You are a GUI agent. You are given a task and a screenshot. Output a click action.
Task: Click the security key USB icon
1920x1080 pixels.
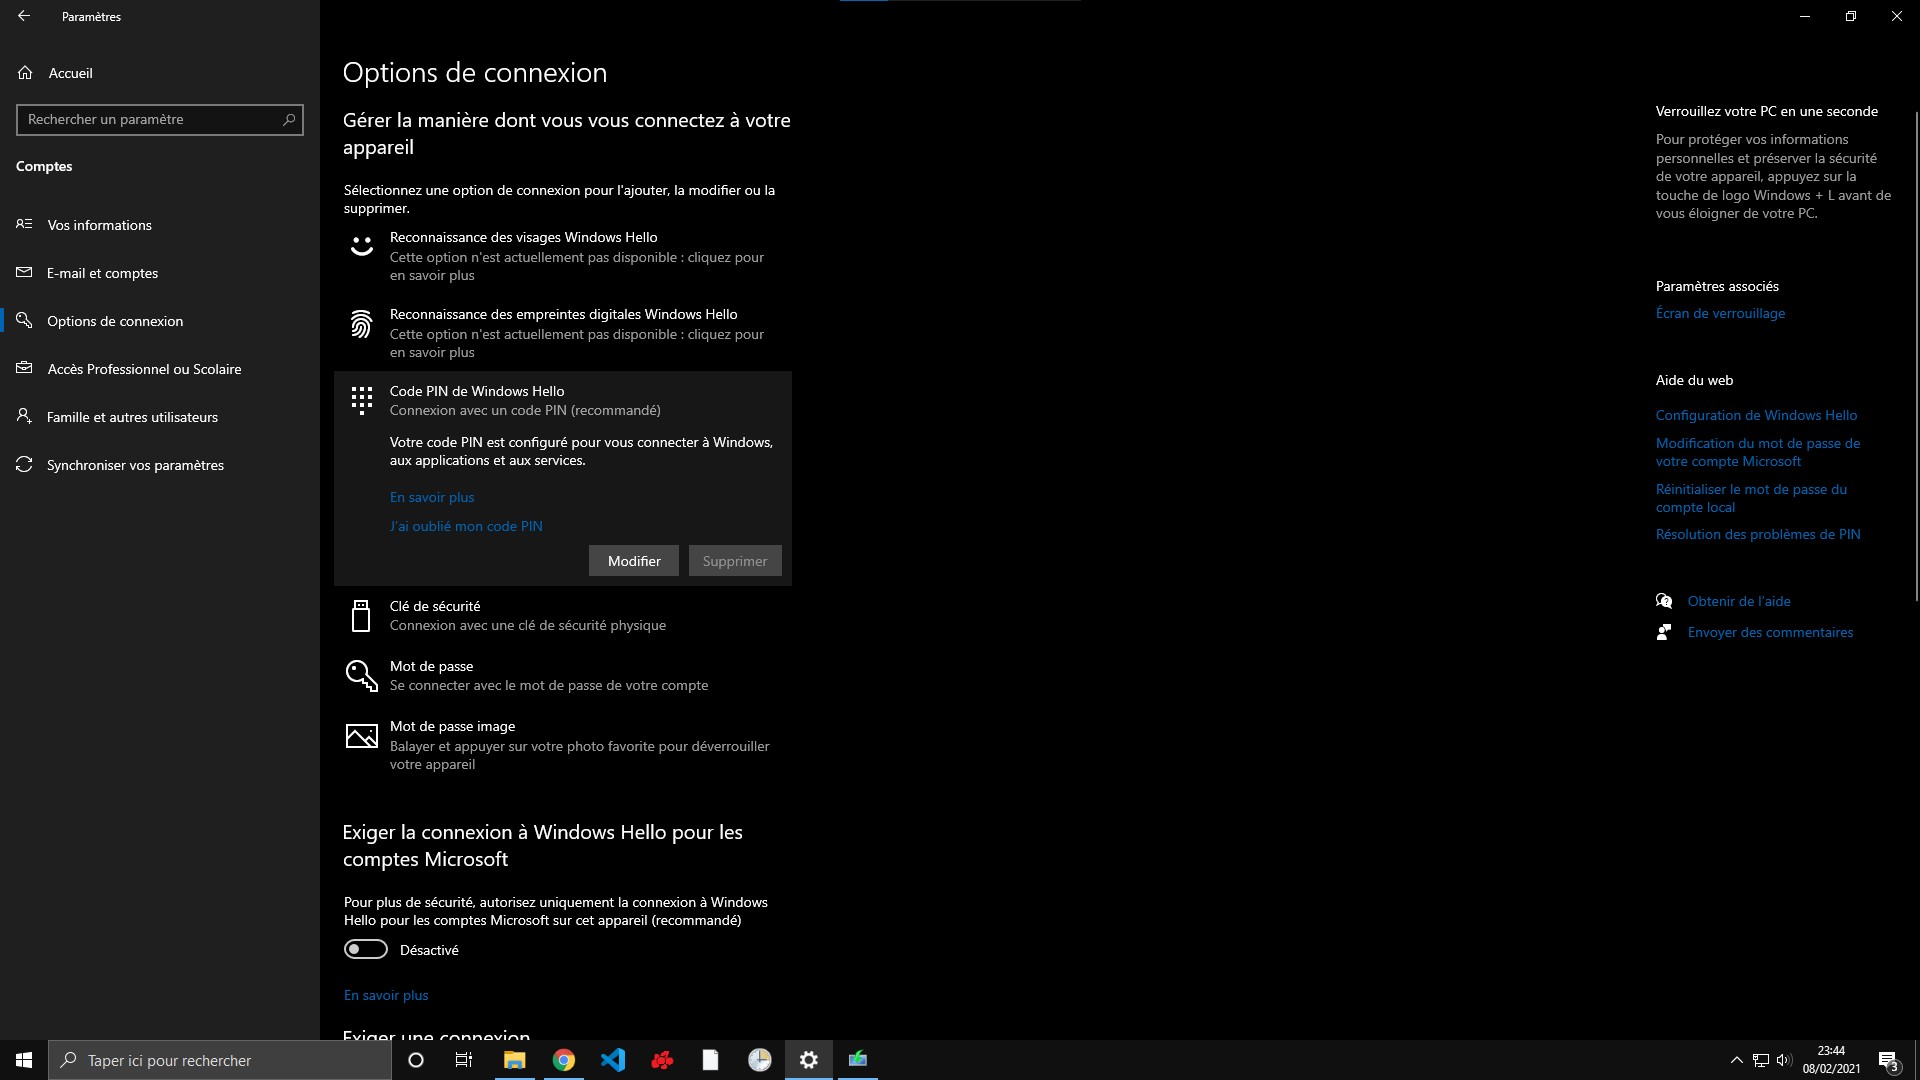tap(361, 616)
